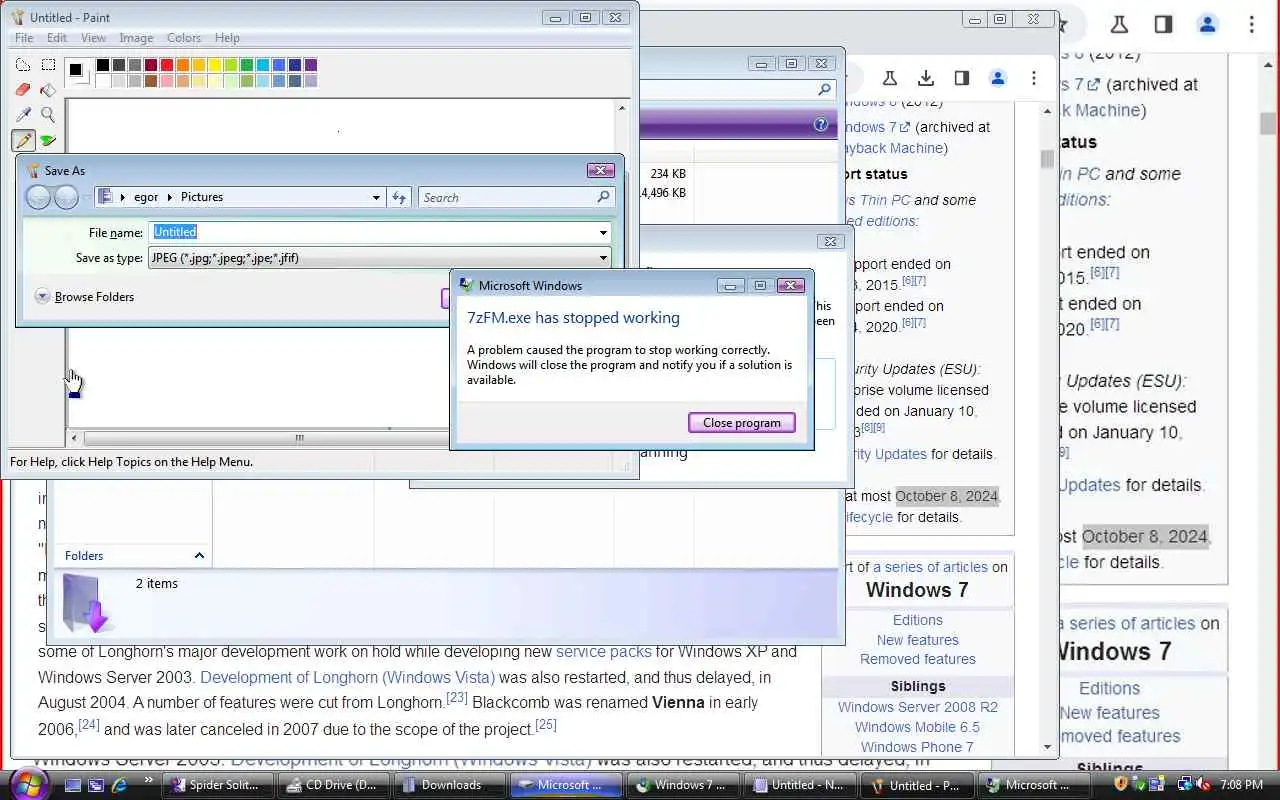Image resolution: width=1280 pixels, height=800 pixels.
Task: Open Paint's File menu
Action: pyautogui.click(x=24, y=38)
